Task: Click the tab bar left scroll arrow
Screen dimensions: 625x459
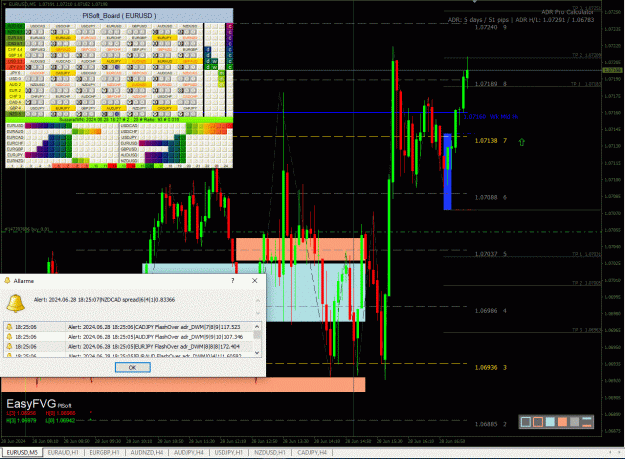Action: (x=610, y=453)
